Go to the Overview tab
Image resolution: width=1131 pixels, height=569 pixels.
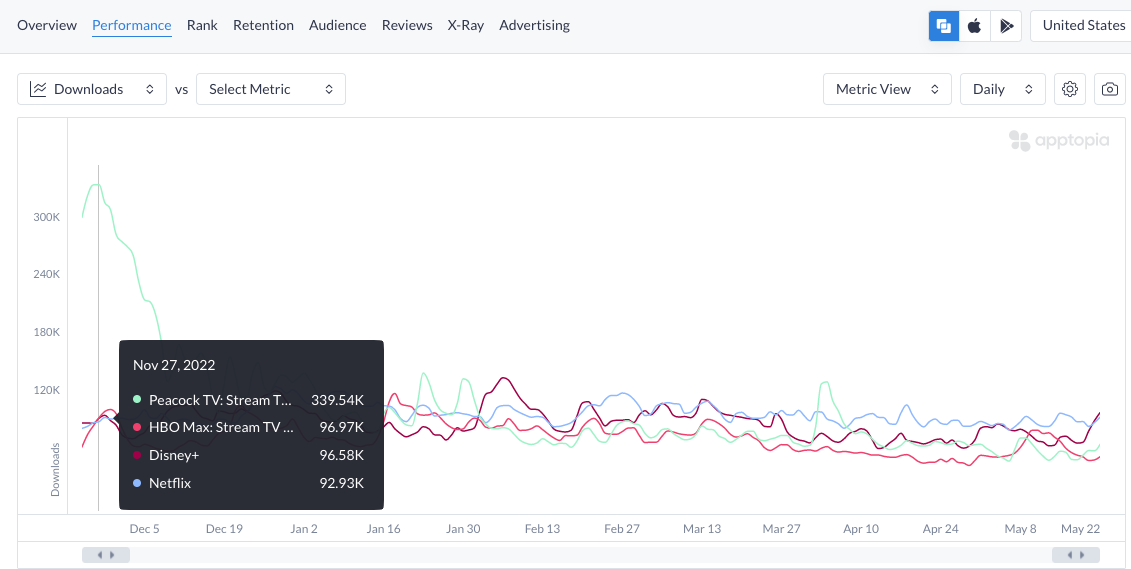pyautogui.click(x=47, y=25)
